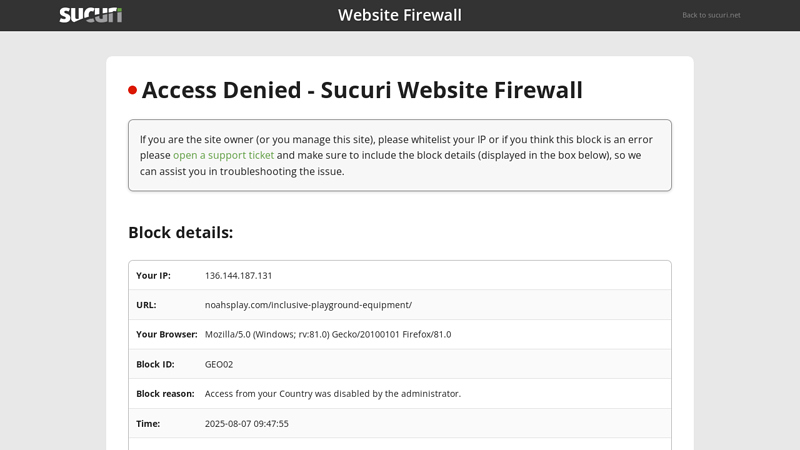
Task: Click the Access Denied main heading
Action: (x=362, y=90)
